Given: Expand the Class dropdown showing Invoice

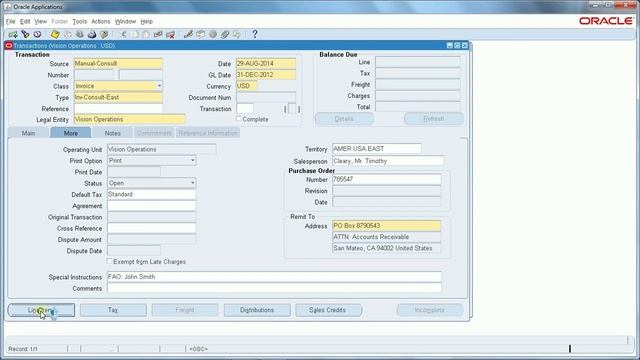Looking at the screenshot, I should (x=159, y=86).
